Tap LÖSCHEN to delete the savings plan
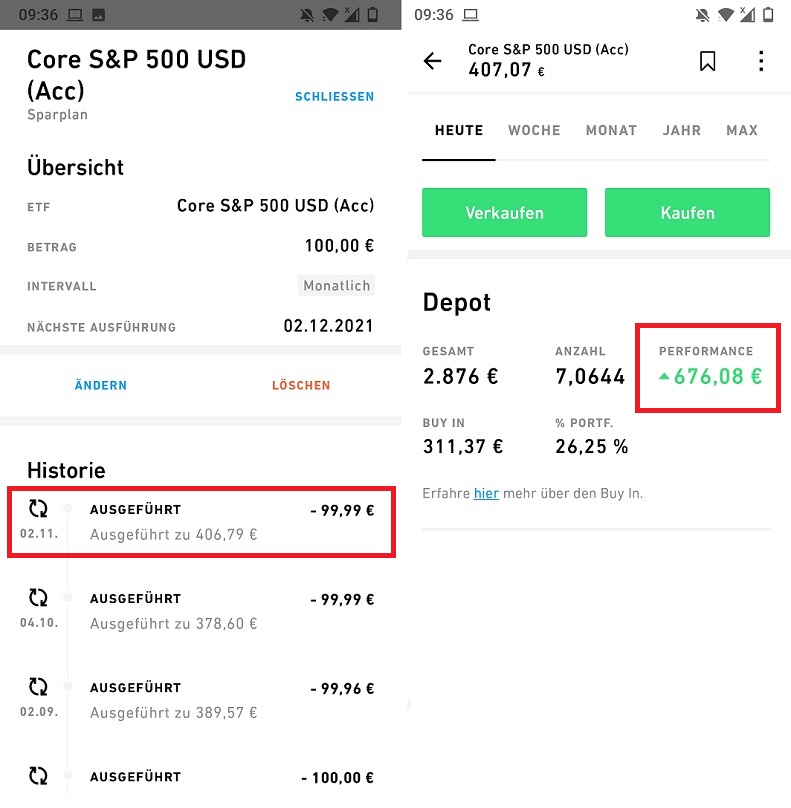The width and height of the screenshot is (791, 808). (301, 385)
